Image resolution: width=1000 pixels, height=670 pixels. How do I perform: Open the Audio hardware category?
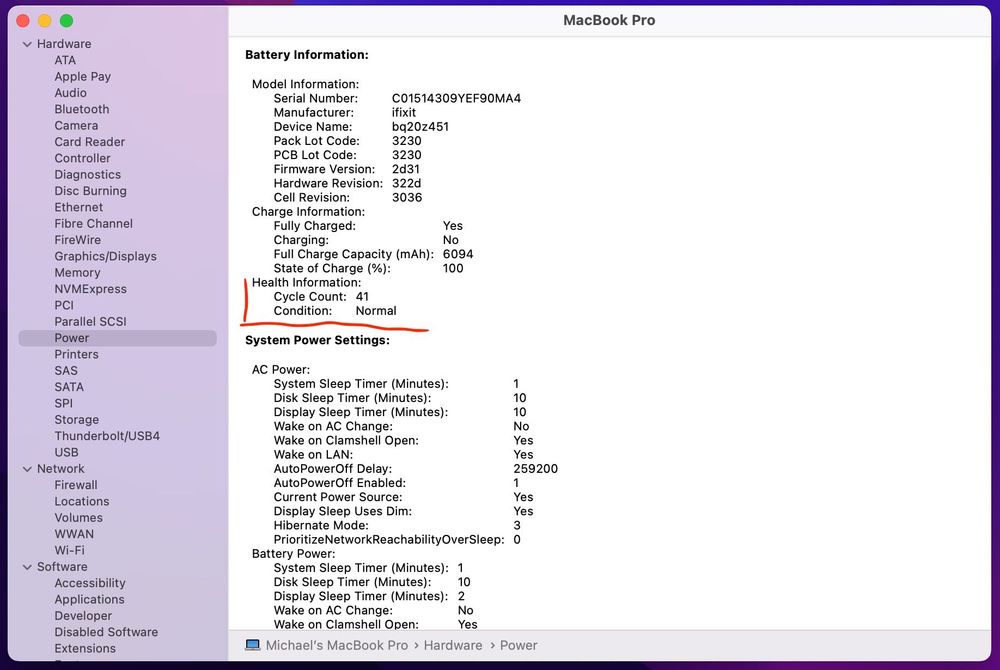[70, 92]
